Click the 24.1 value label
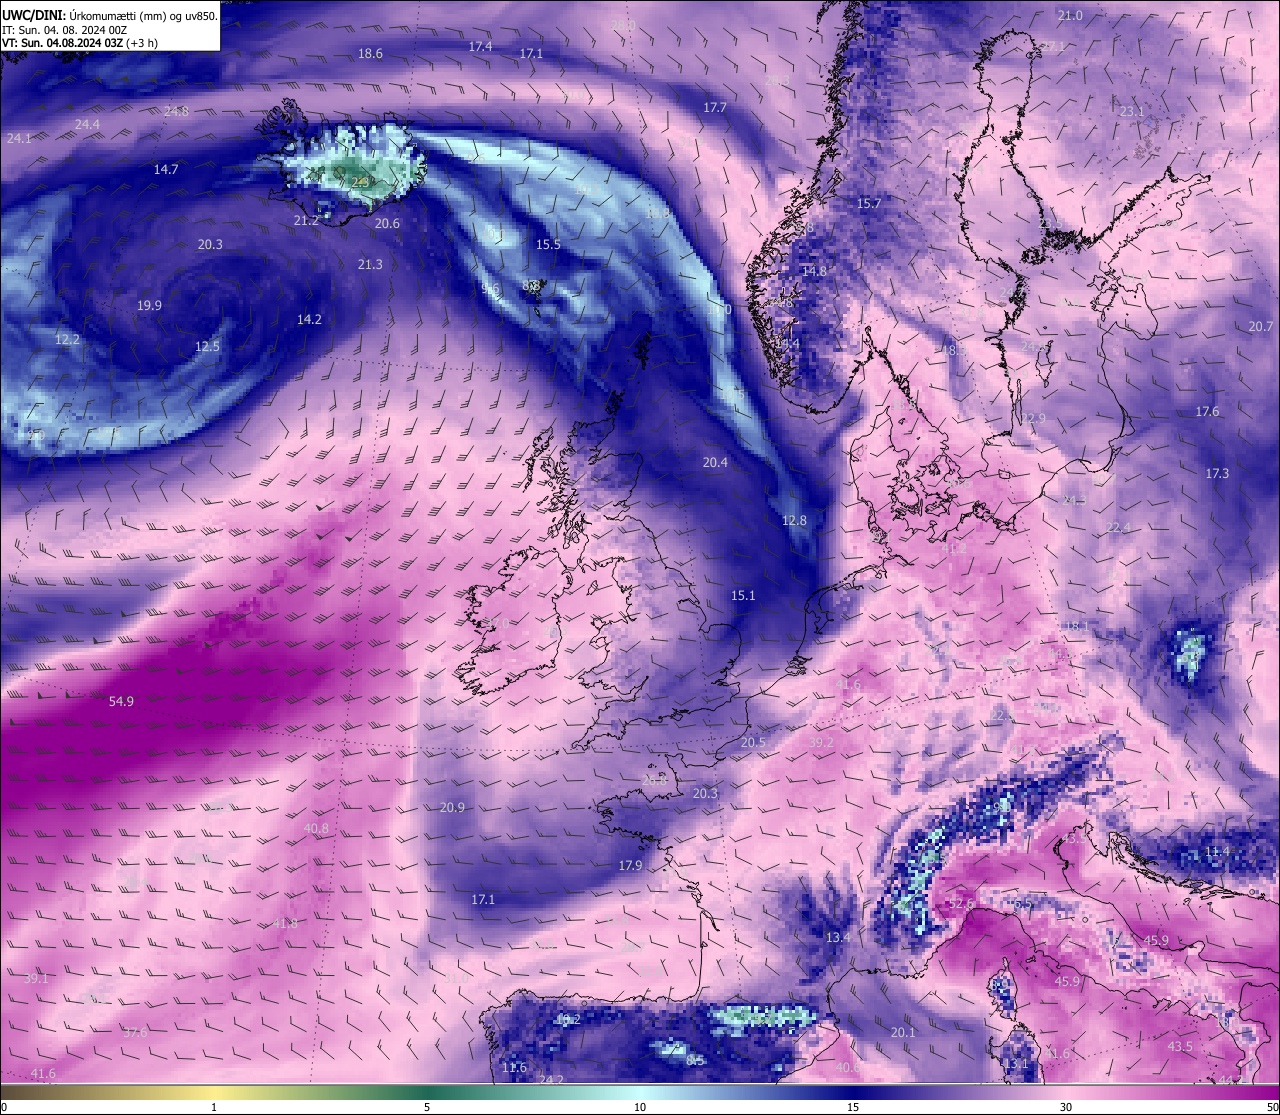The width and height of the screenshot is (1280, 1115). tap(19, 139)
